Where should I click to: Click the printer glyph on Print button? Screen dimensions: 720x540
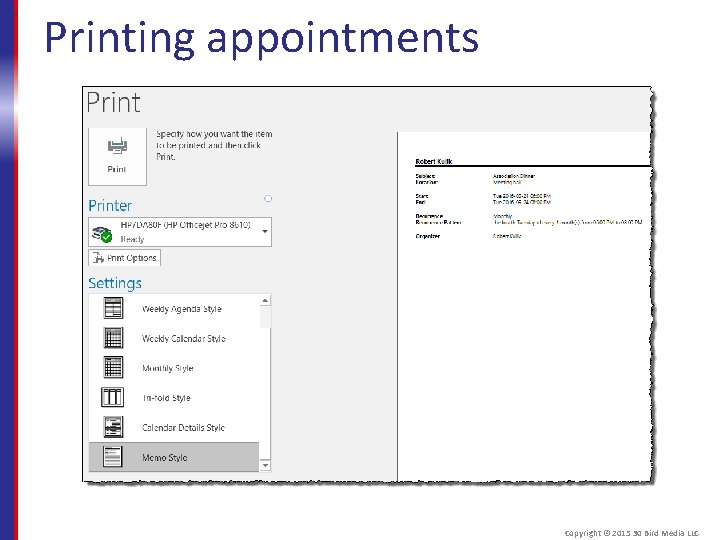coord(117,146)
